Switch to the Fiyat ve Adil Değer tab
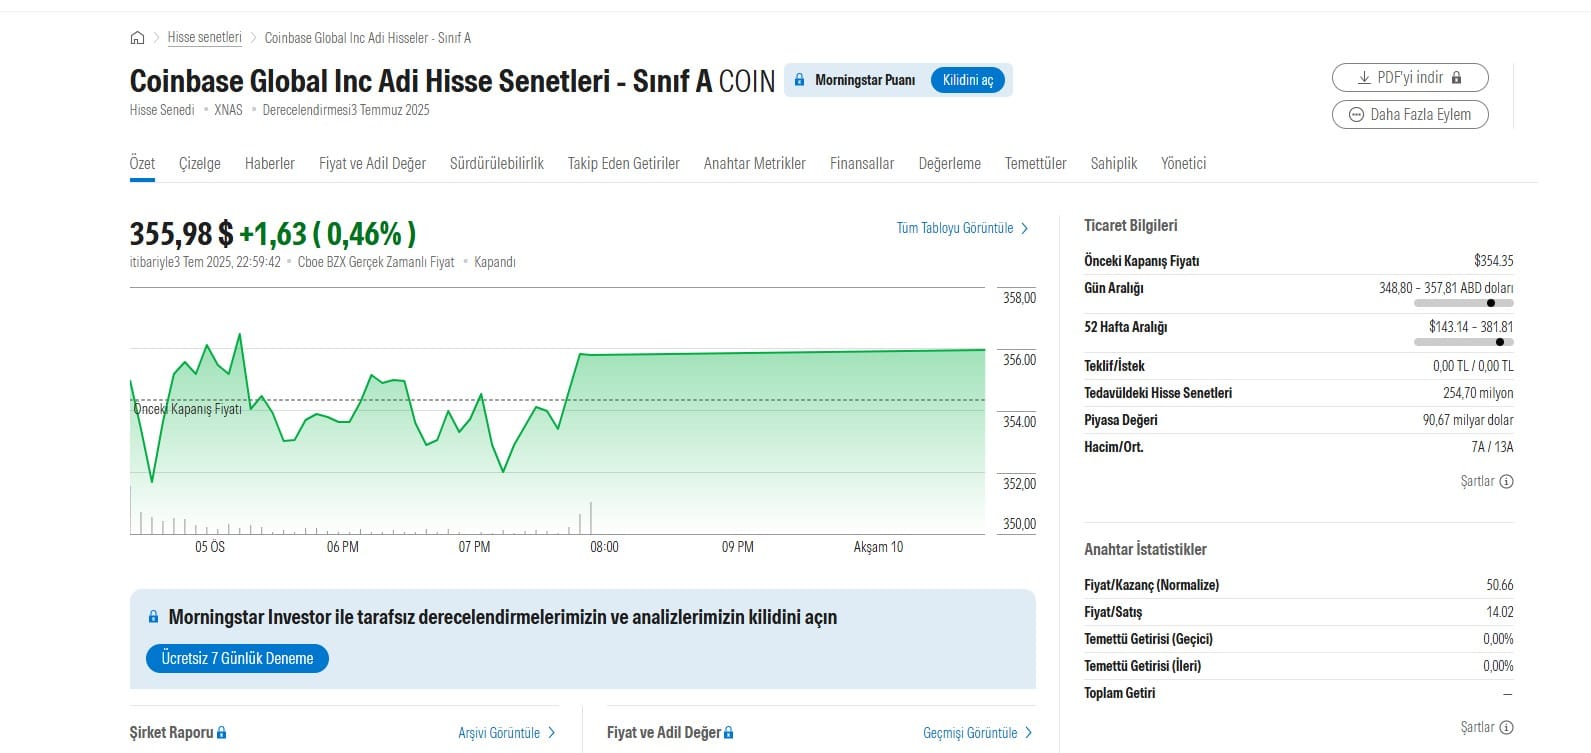Image resolution: width=1591 pixels, height=753 pixels. pyautogui.click(x=372, y=163)
